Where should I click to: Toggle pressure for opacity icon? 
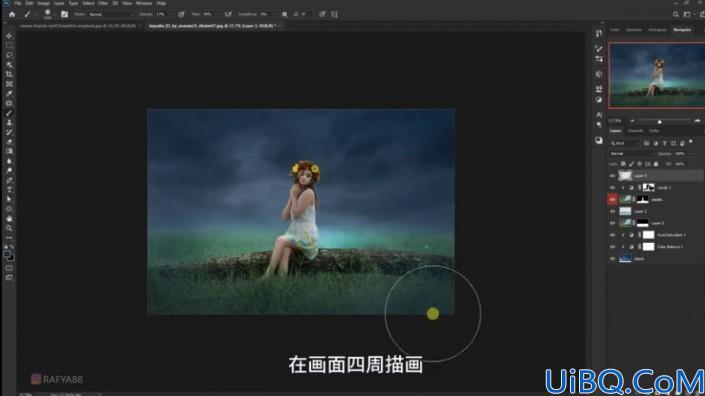[x=181, y=14]
